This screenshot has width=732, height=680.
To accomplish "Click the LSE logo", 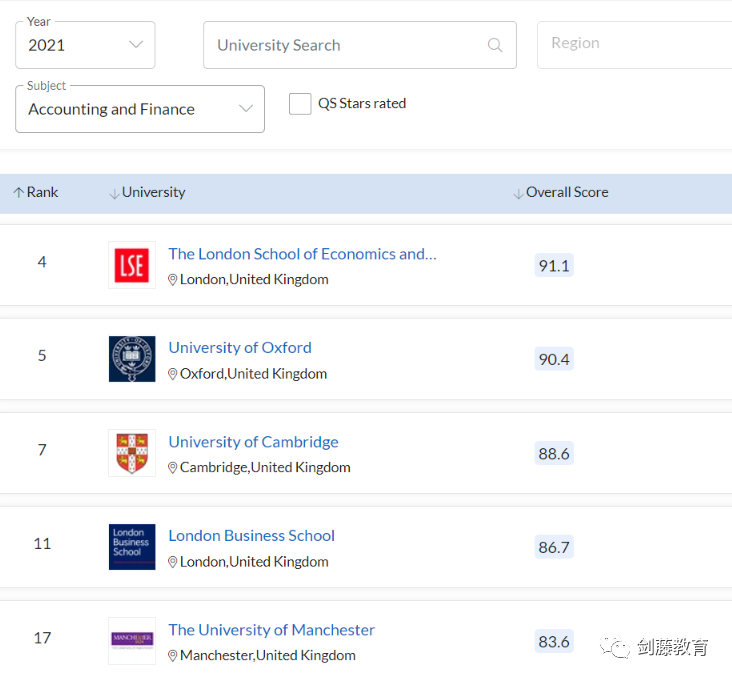I will [132, 265].
